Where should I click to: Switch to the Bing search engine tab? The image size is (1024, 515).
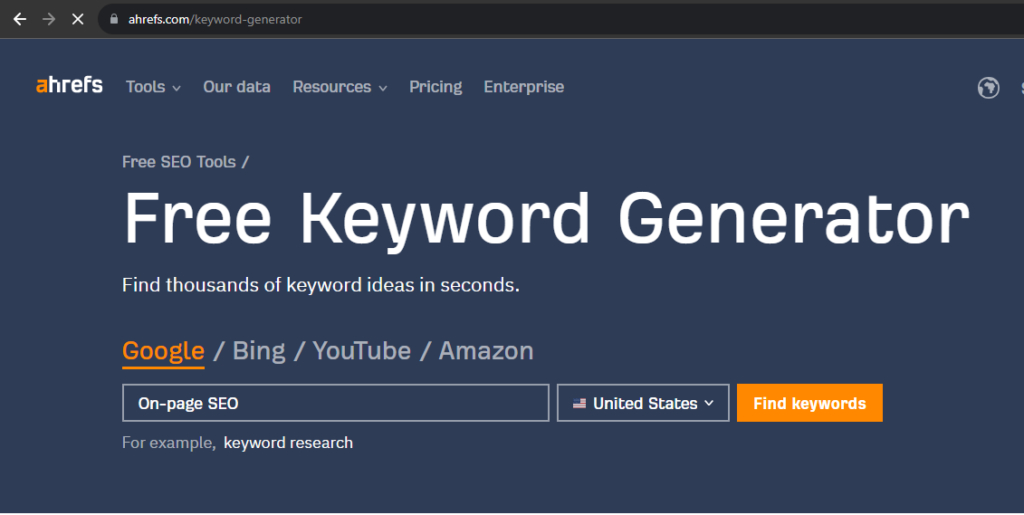click(259, 351)
